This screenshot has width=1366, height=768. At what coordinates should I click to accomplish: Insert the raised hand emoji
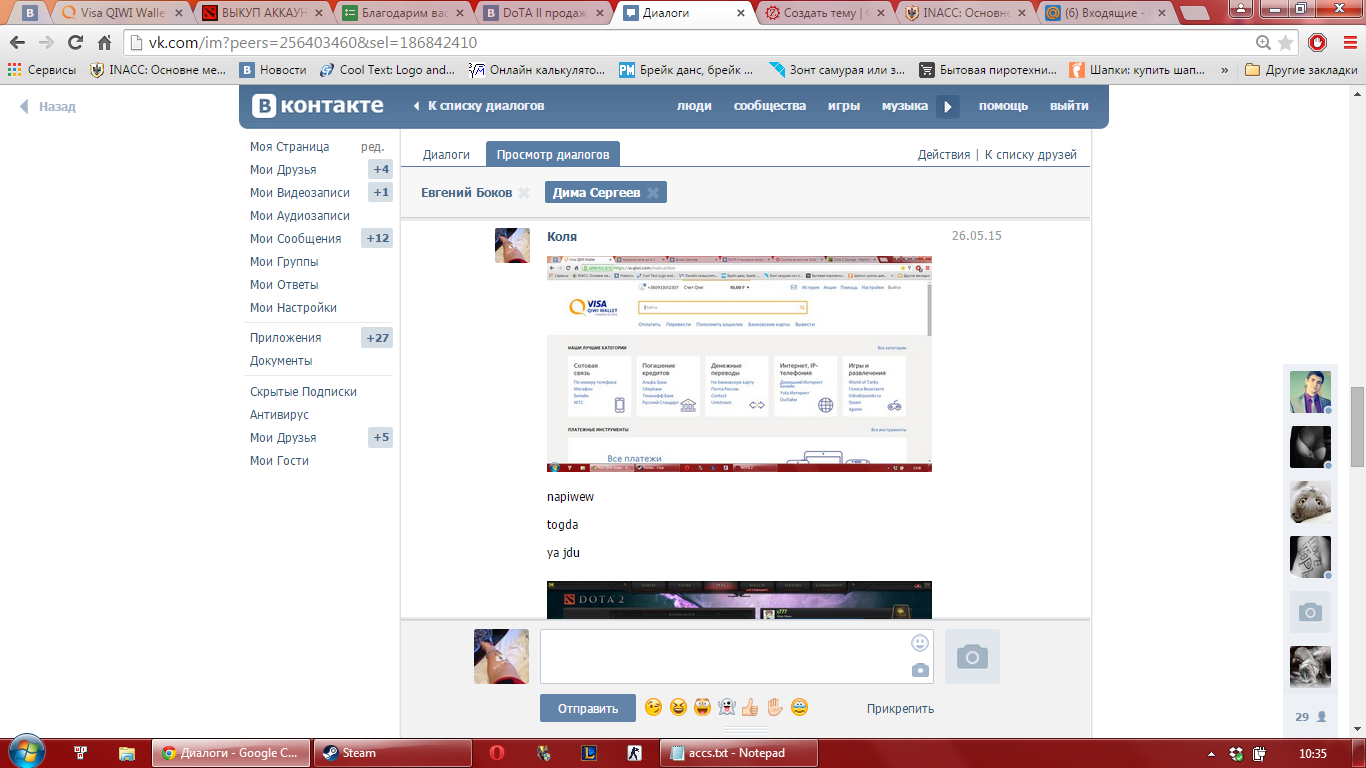[775, 708]
